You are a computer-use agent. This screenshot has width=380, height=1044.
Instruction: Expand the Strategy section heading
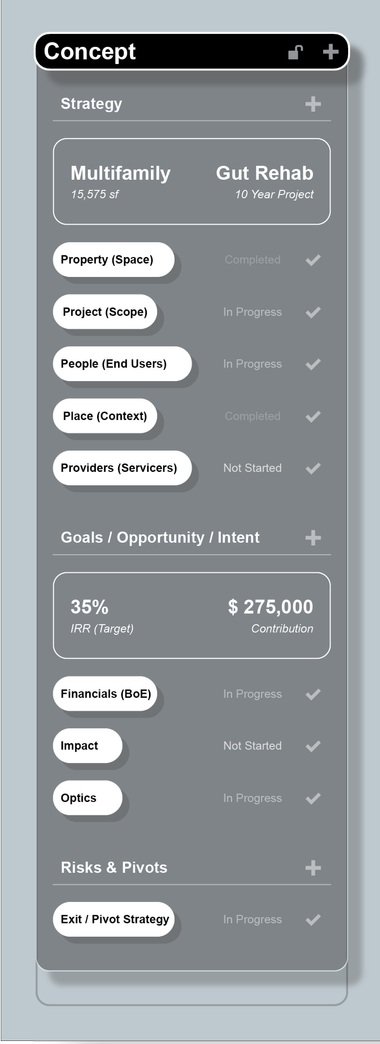(x=91, y=104)
